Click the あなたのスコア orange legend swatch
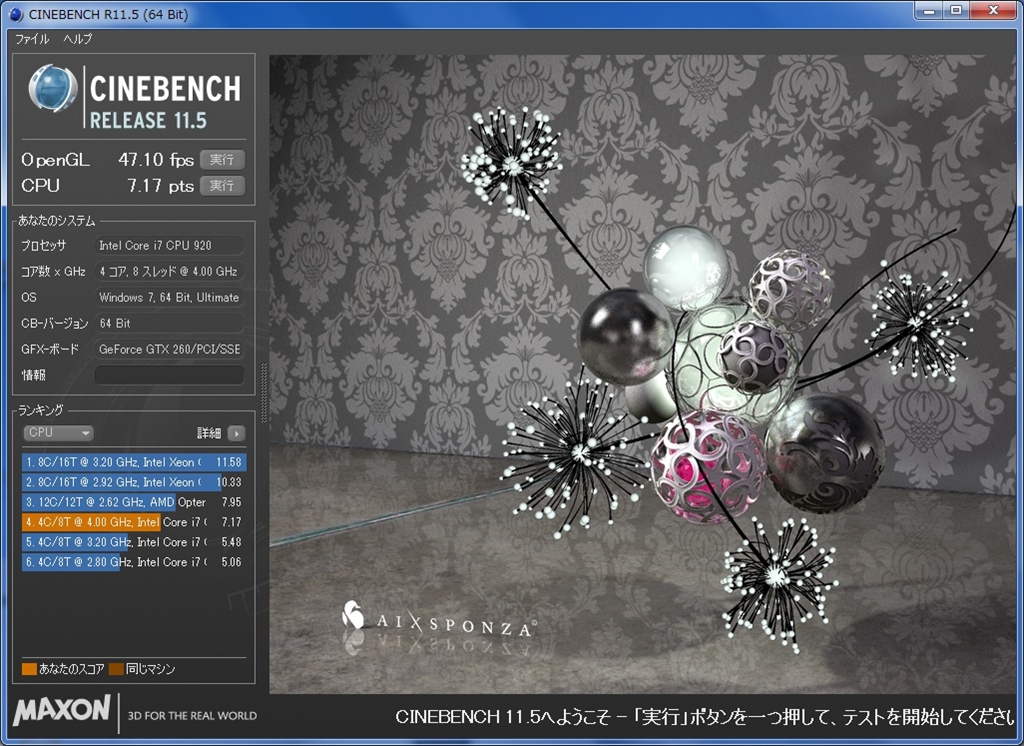 click(29, 669)
